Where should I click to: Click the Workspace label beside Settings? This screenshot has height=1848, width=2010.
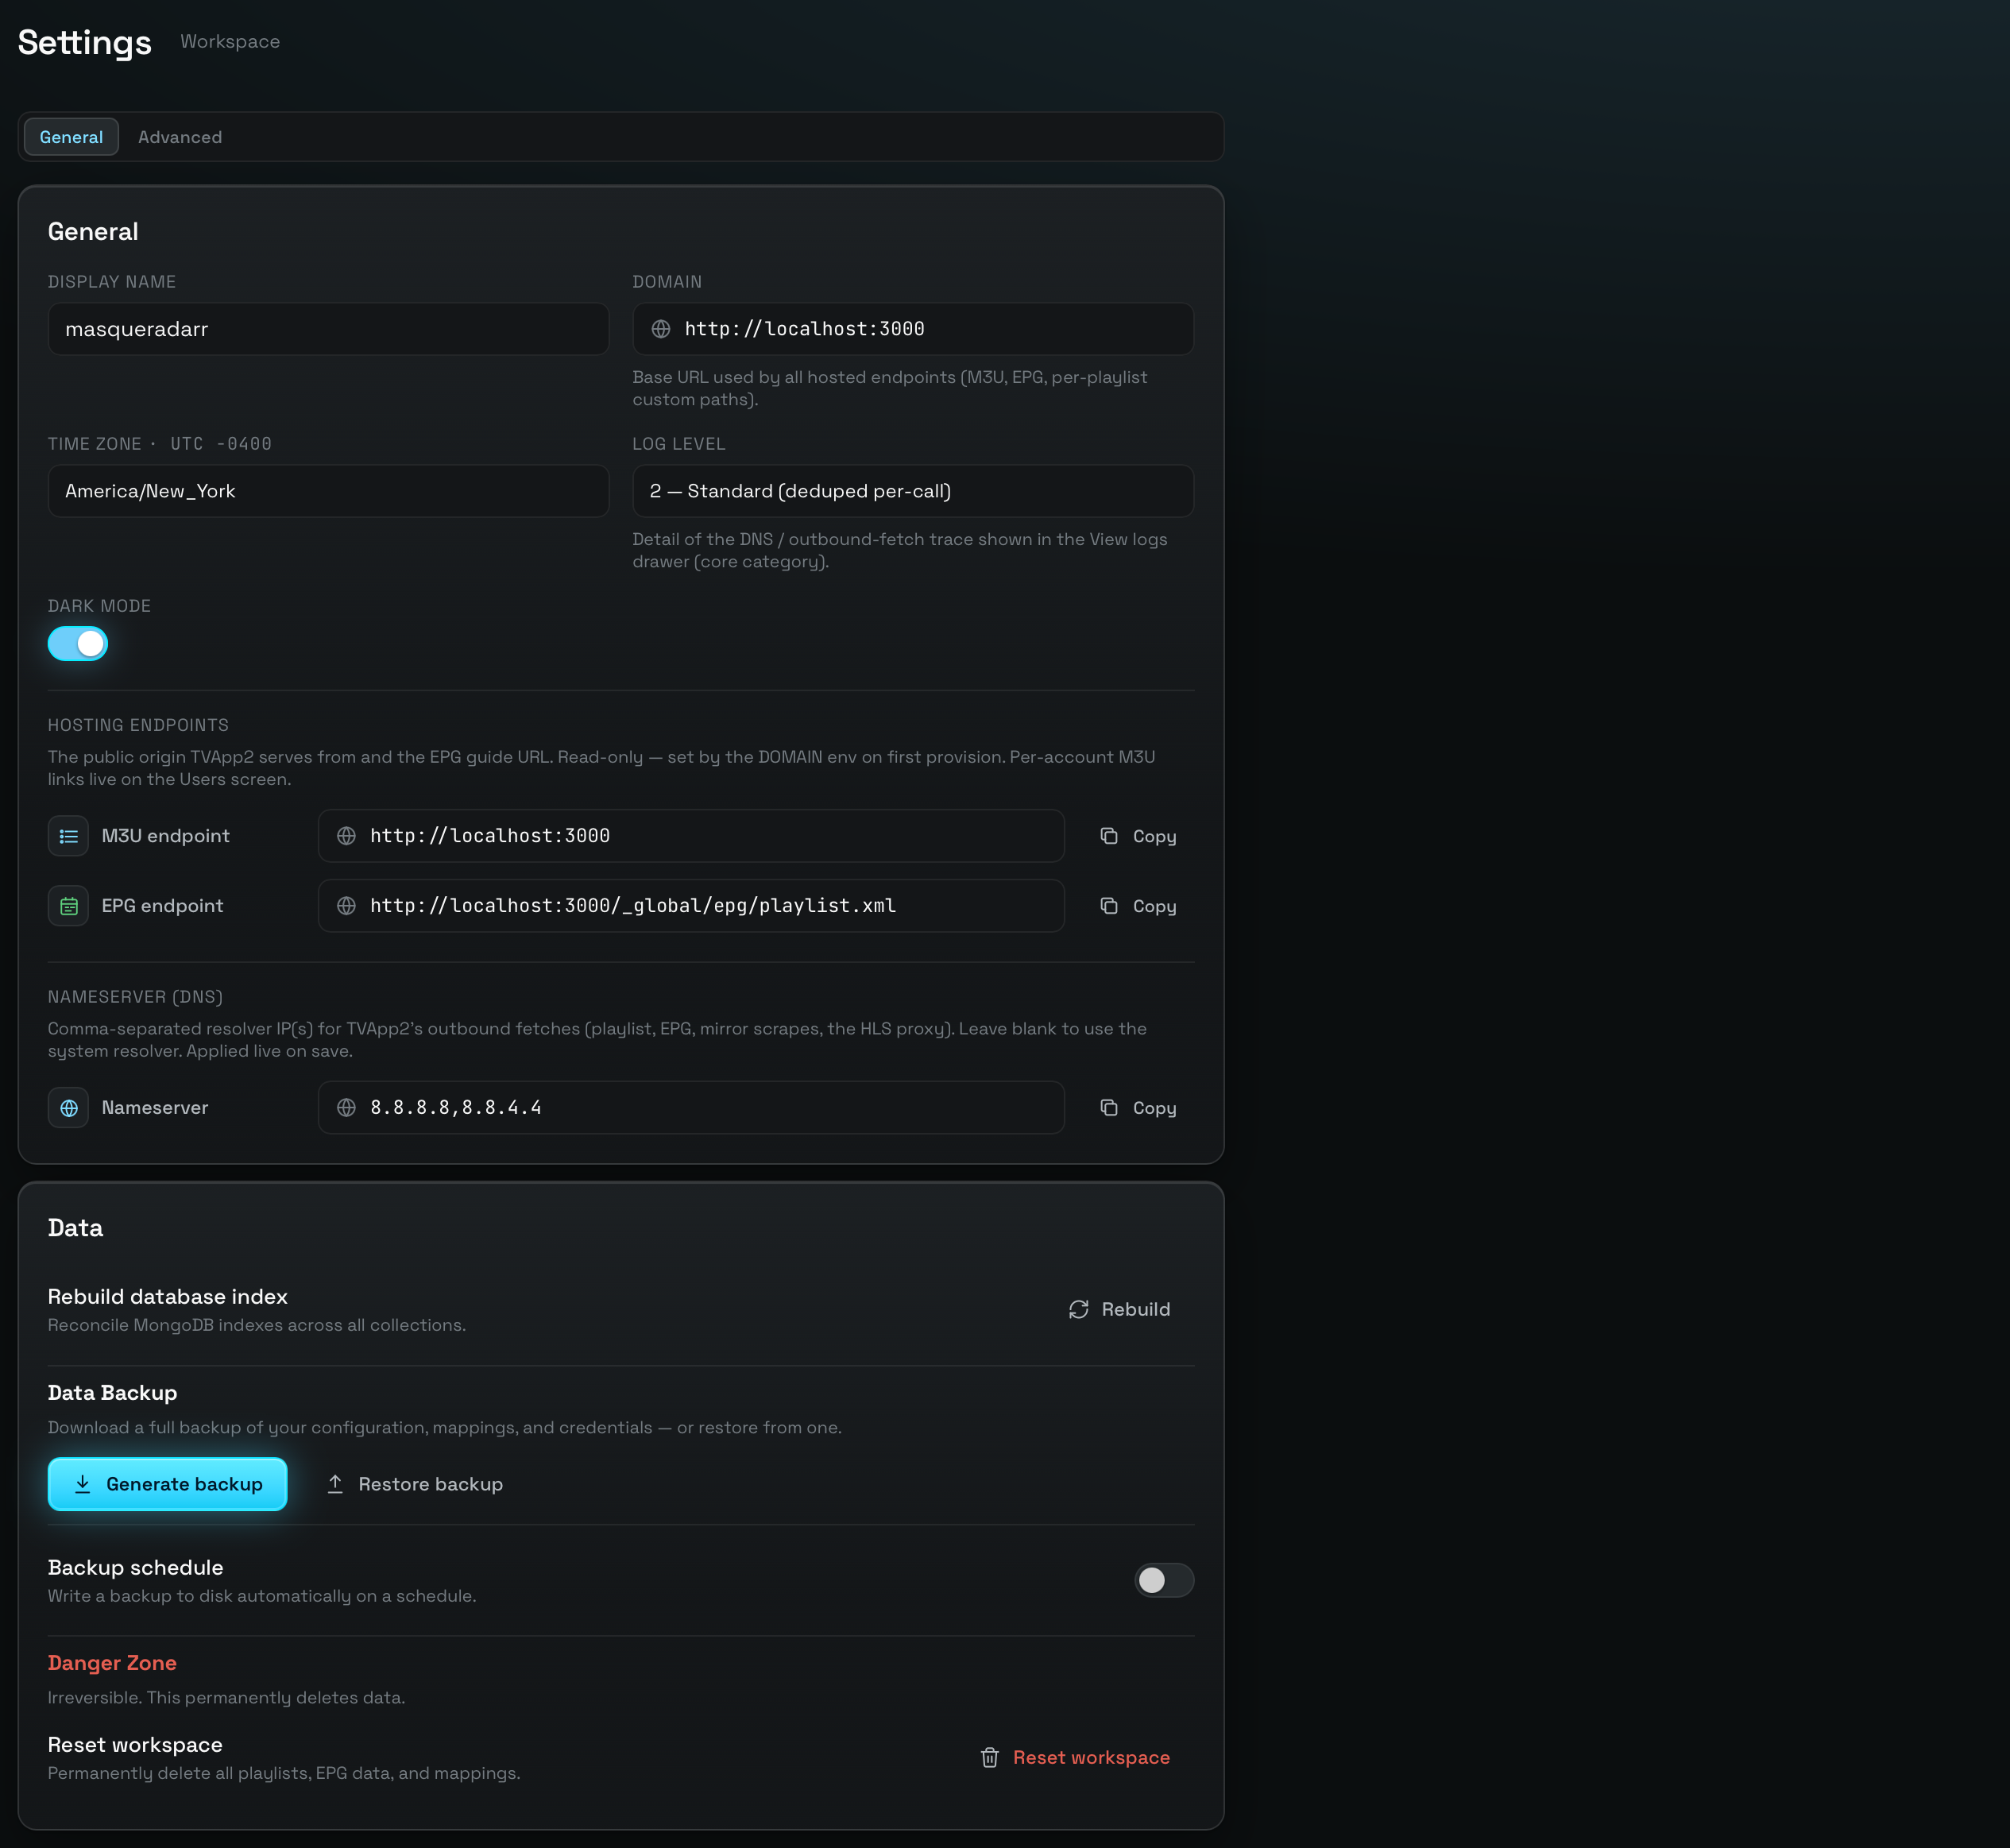(x=230, y=42)
